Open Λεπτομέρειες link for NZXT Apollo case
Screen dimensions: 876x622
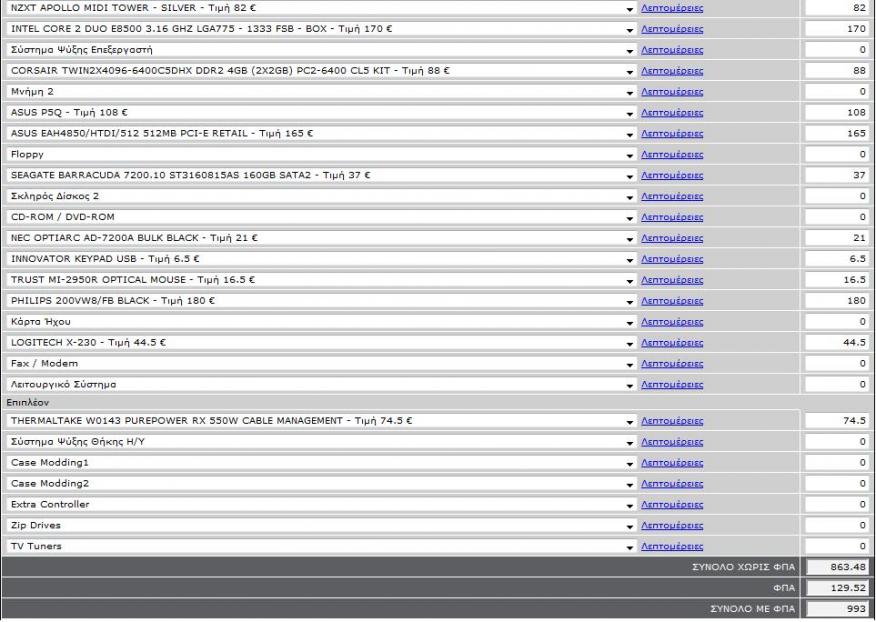[x=672, y=8]
